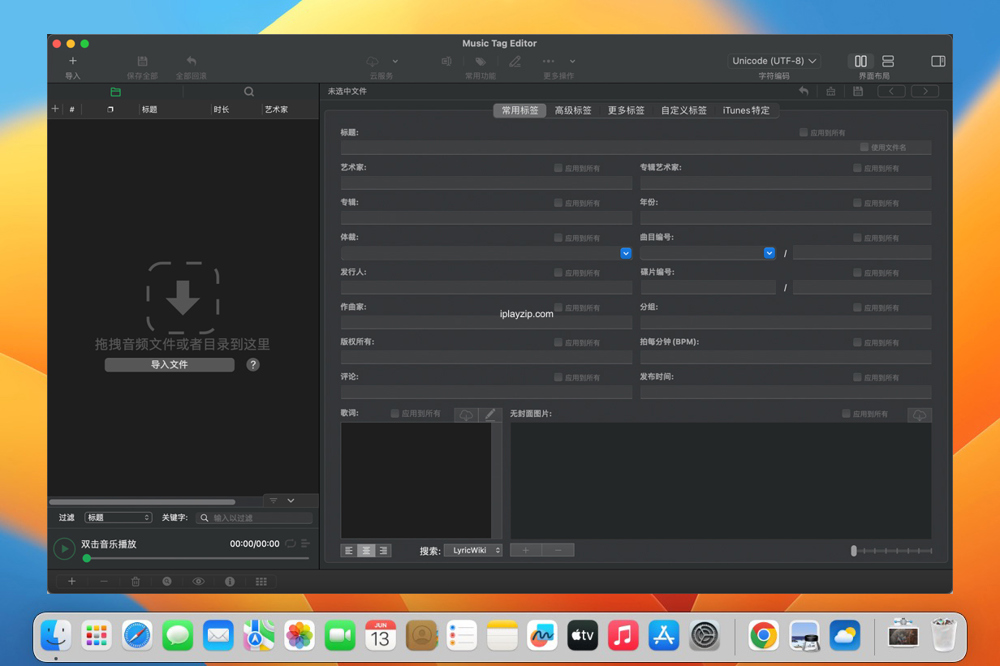Check 应用到所有 for 歌词 section
The height and width of the screenshot is (666, 1000).
click(395, 413)
